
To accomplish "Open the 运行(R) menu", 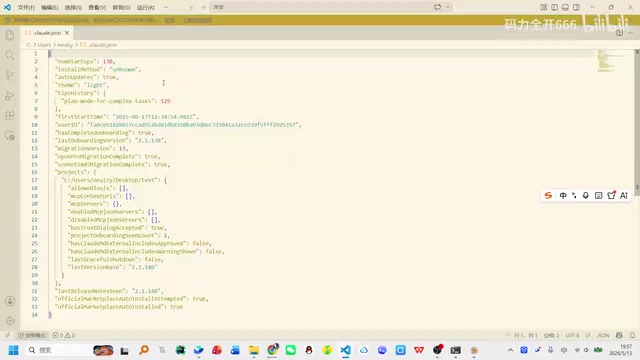I will coord(145,7).
